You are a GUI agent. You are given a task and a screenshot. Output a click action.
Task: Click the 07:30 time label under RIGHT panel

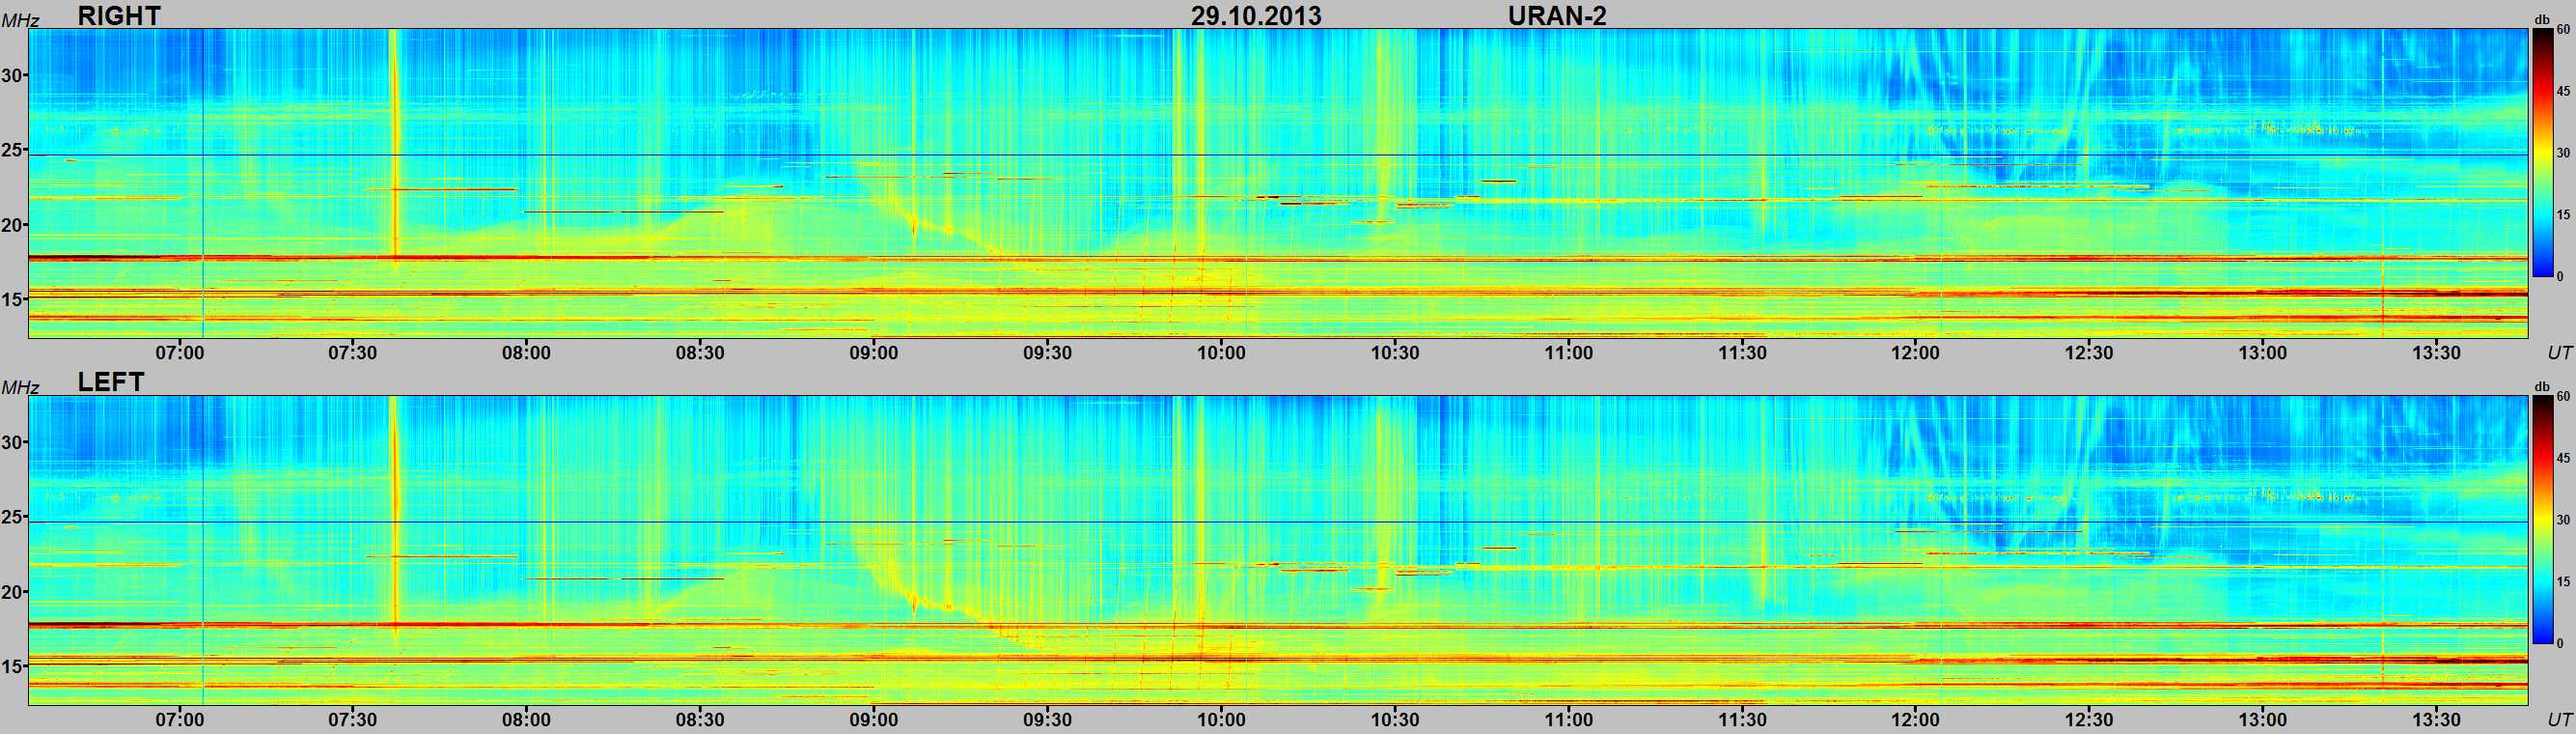point(353,352)
